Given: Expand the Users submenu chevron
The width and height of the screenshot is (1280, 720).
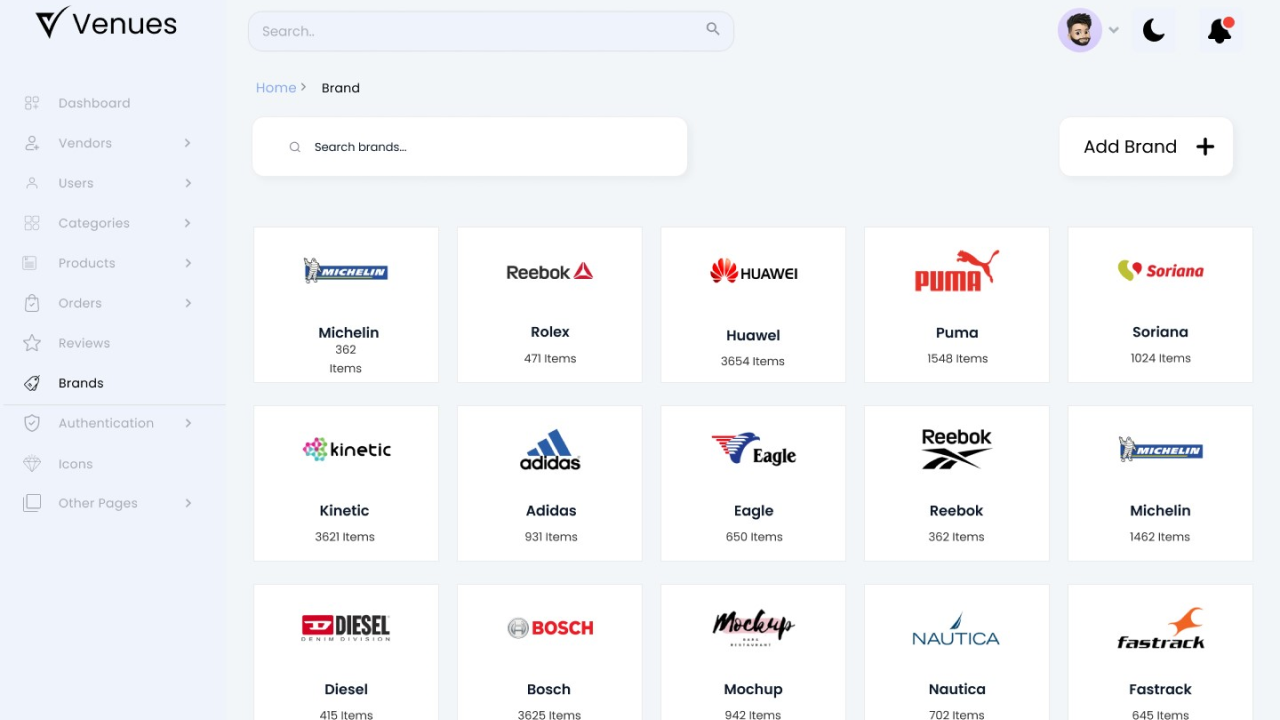Looking at the screenshot, I should pos(187,183).
